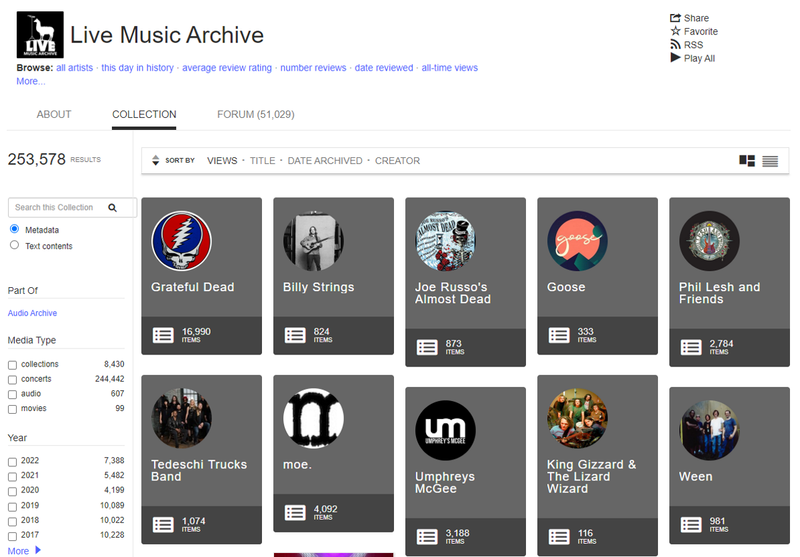Switch to tile grid view icon

[x=747, y=161]
